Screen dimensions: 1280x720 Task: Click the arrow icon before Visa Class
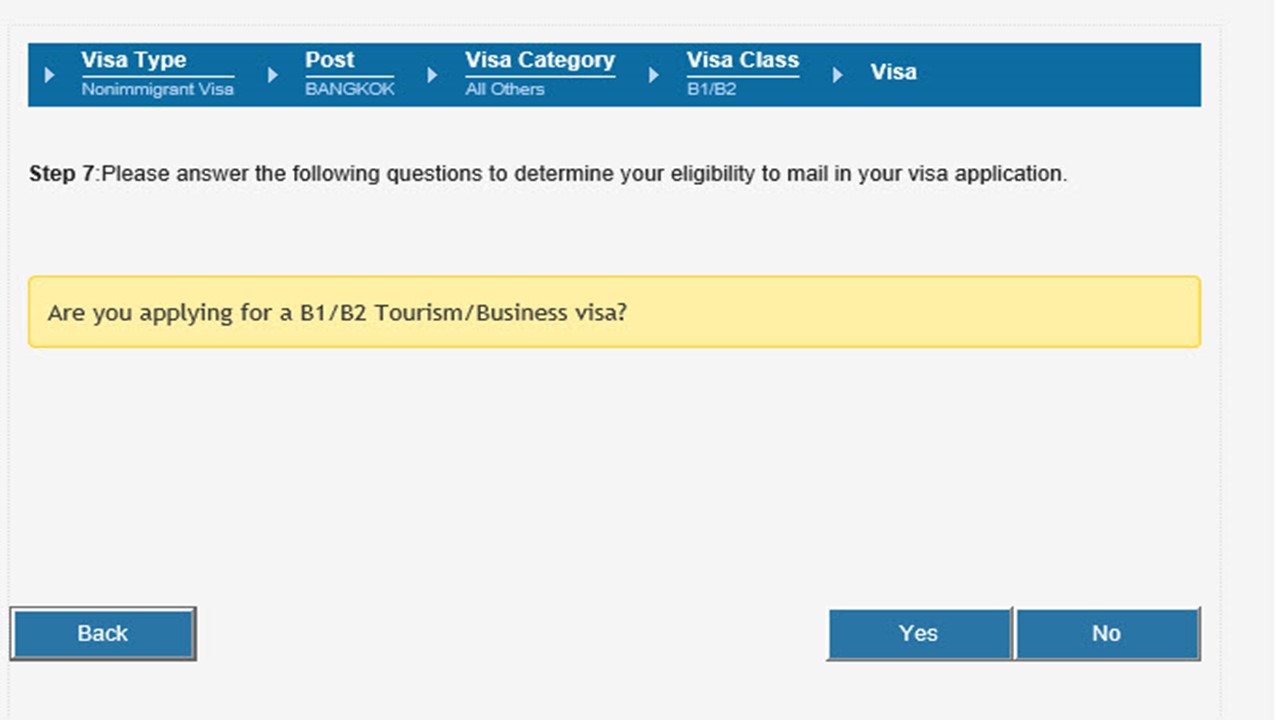click(653, 74)
